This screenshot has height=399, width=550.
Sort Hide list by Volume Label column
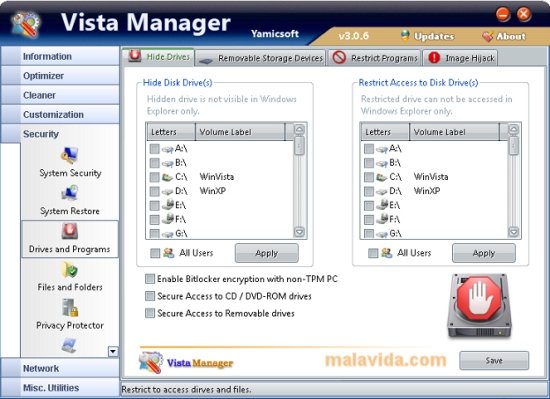click(x=240, y=132)
